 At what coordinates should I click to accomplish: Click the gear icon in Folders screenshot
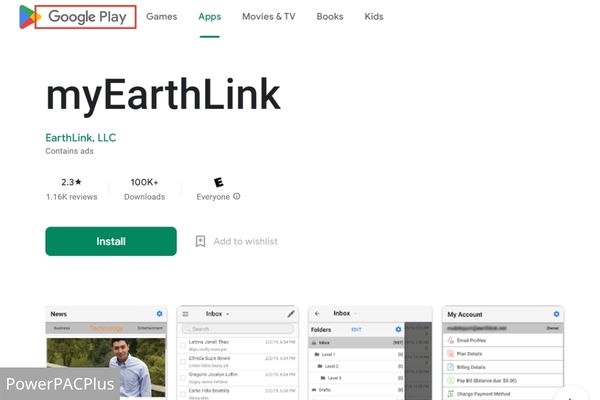click(398, 330)
